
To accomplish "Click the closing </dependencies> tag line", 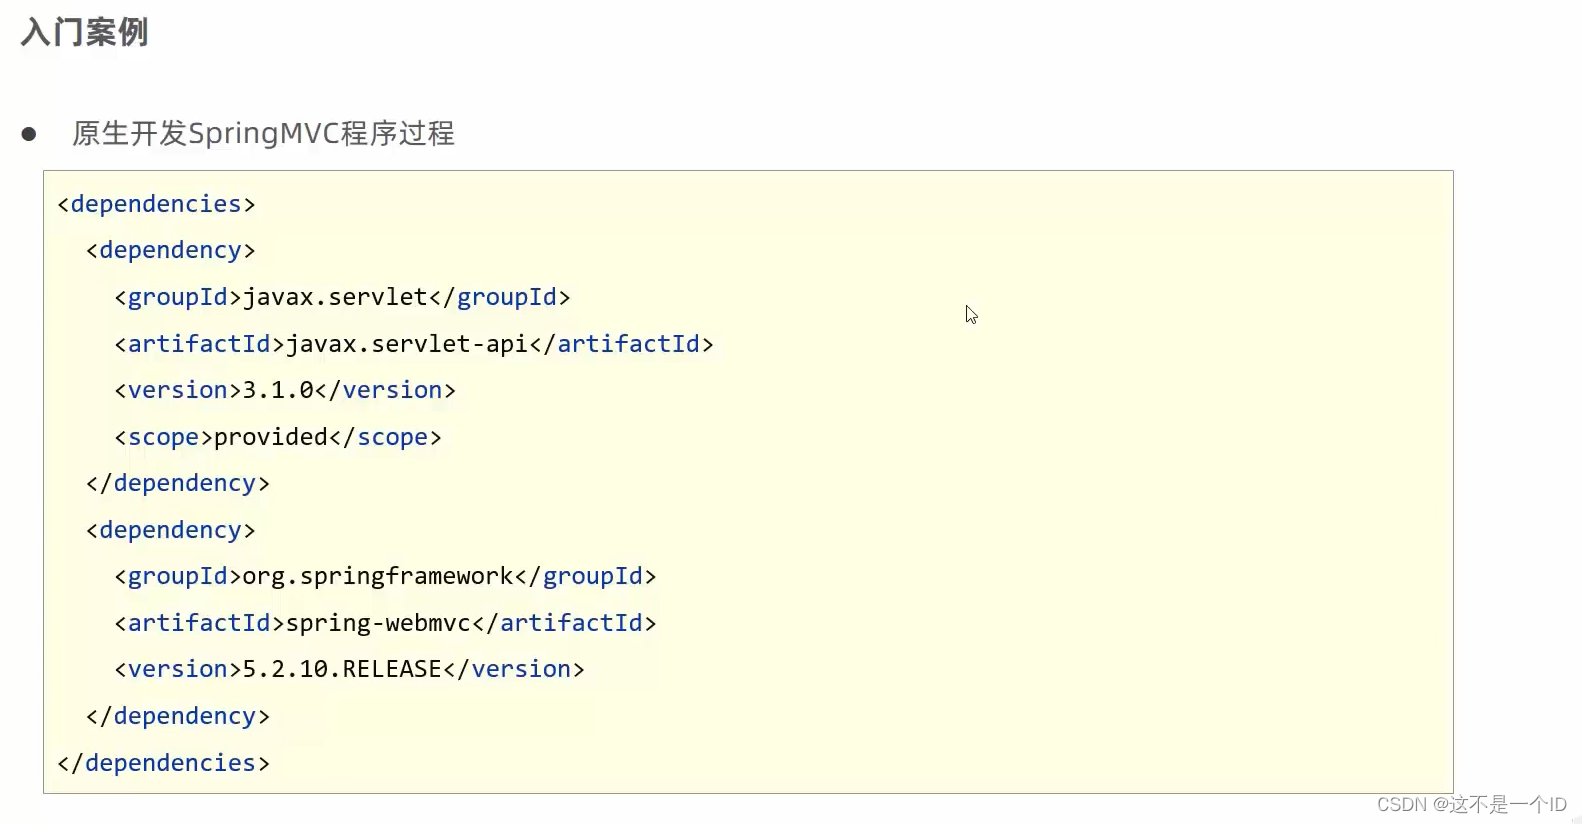I will 164,763.
